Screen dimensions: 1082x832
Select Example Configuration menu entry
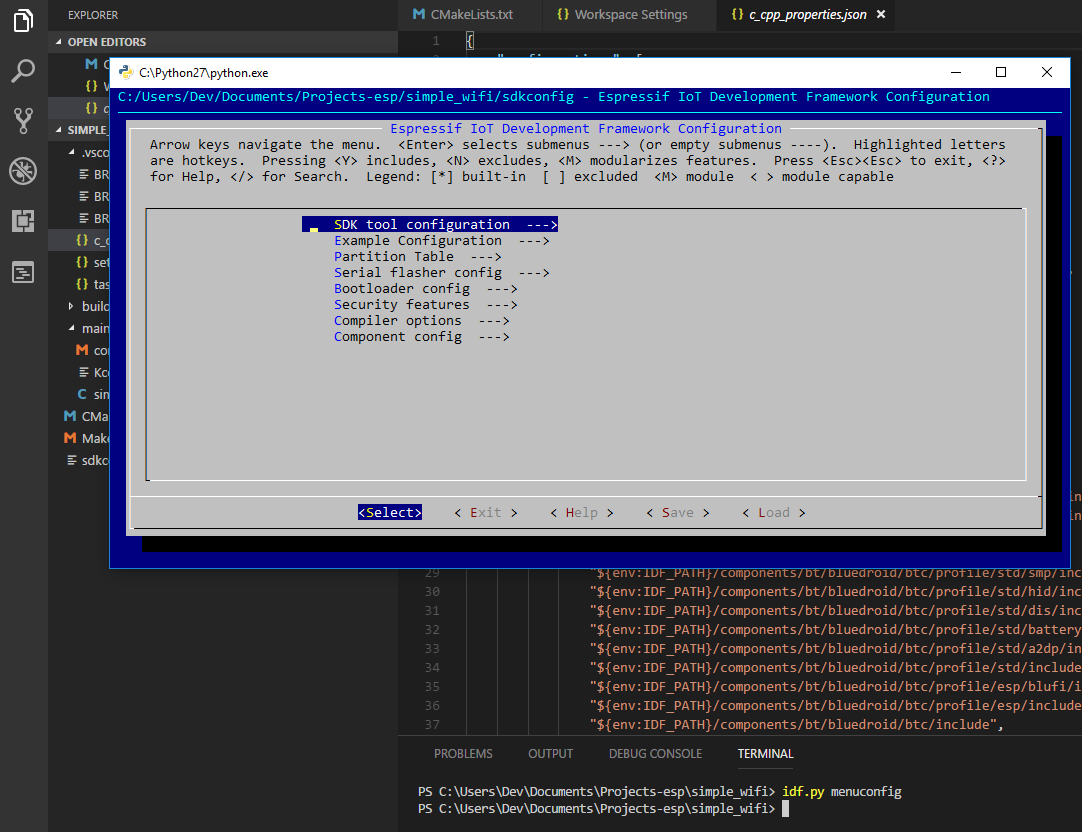(442, 240)
